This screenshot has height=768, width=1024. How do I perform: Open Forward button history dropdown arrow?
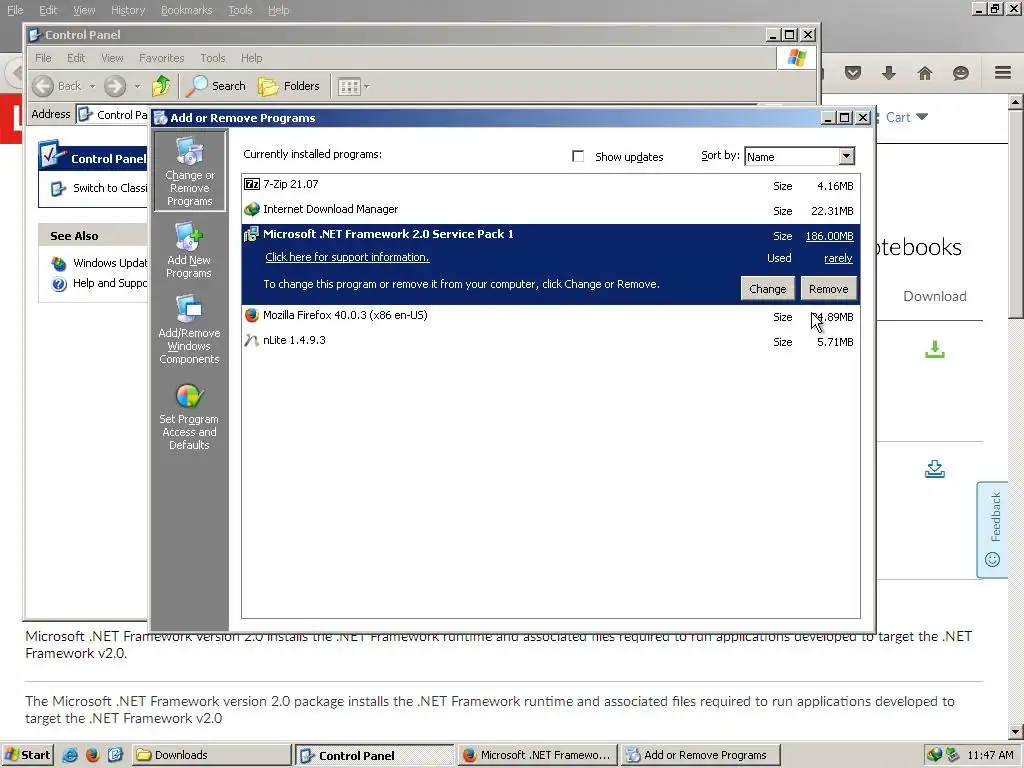click(x=137, y=86)
